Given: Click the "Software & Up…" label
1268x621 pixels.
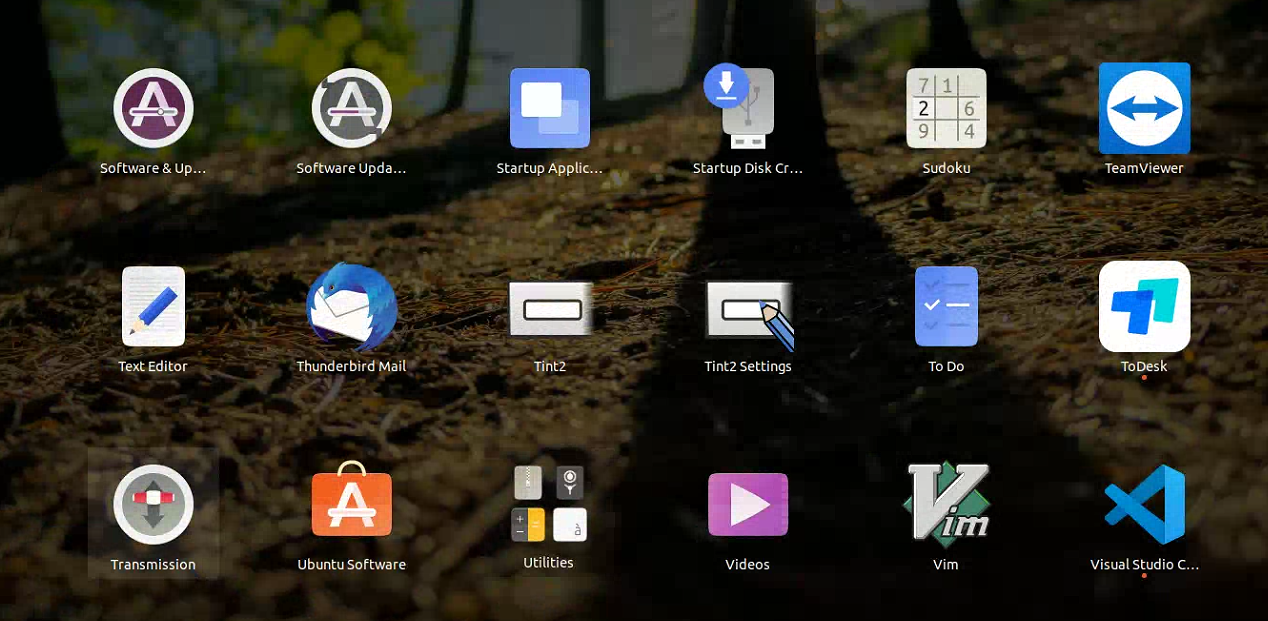Looking at the screenshot, I should point(153,168).
